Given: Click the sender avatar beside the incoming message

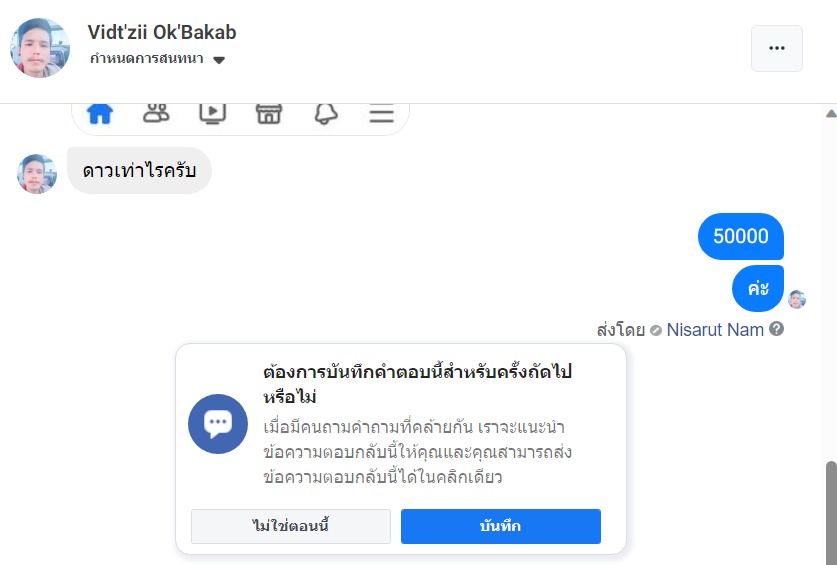Looking at the screenshot, I should click(37, 174).
